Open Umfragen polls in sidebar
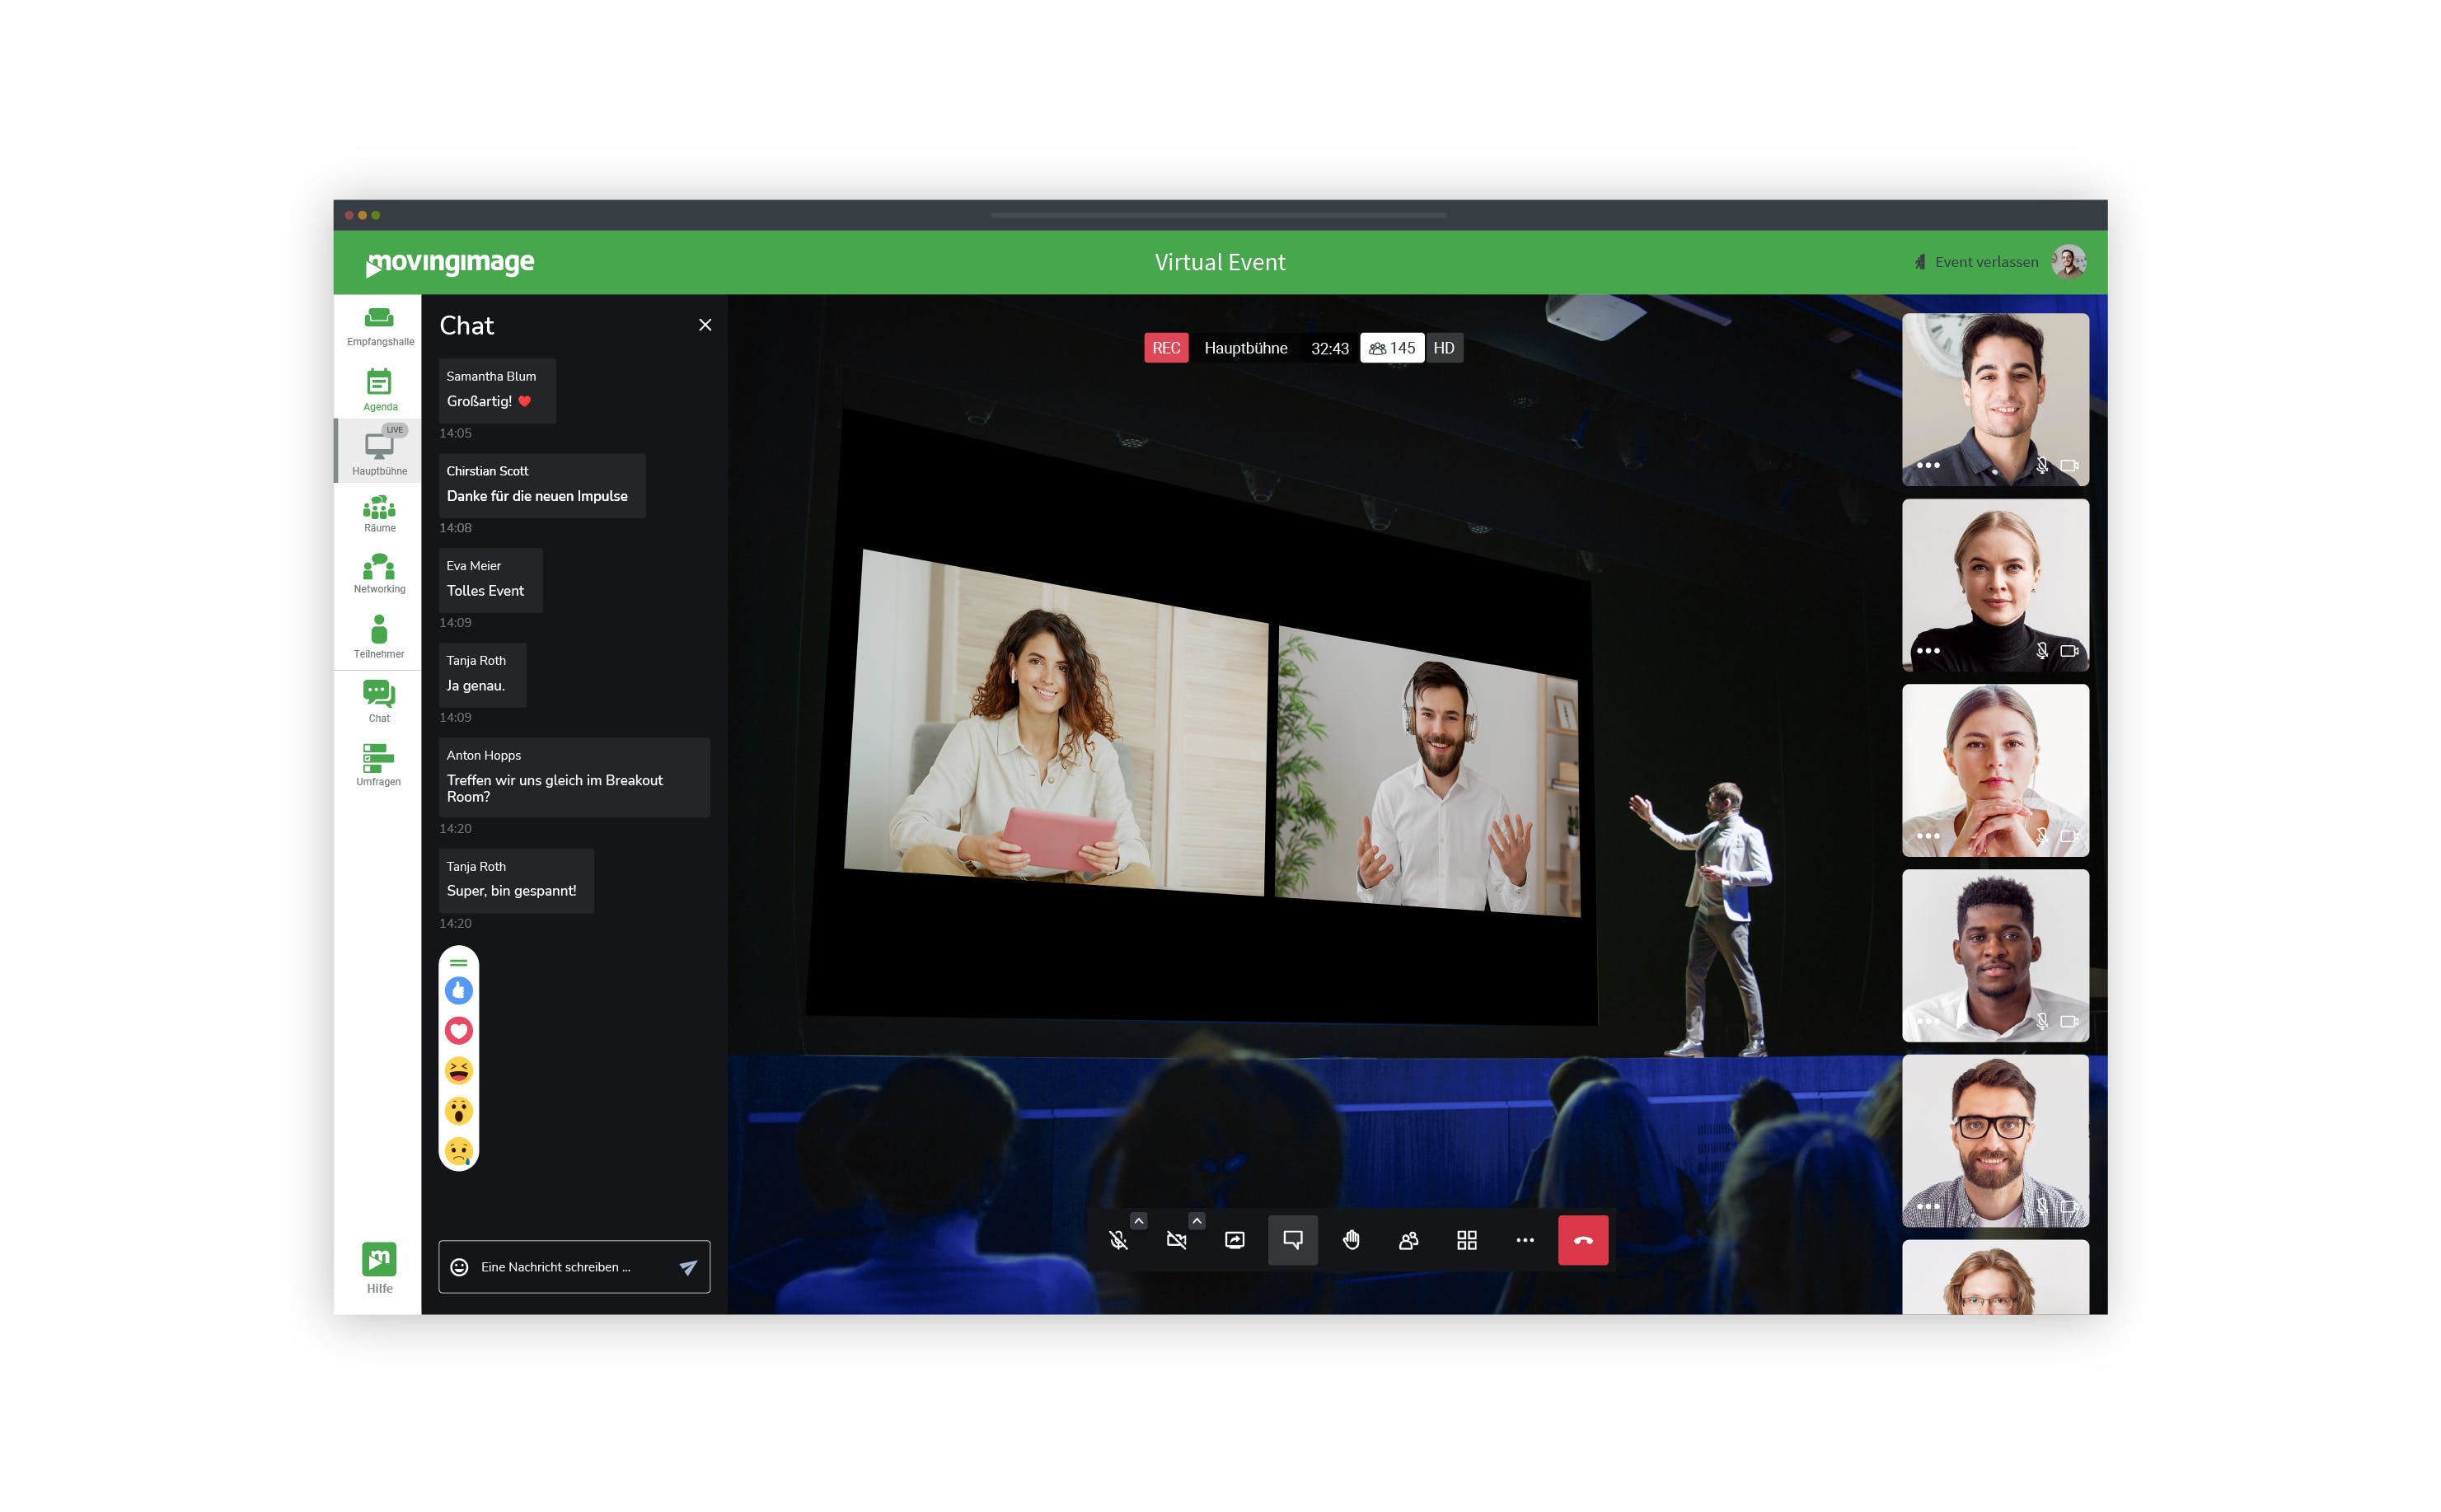Image resolution: width=2441 pixels, height=1512 pixels. tap(379, 765)
